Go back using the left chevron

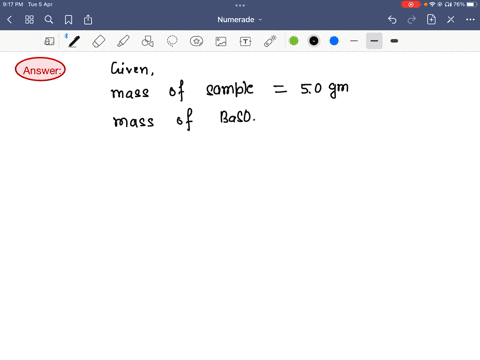9,20
